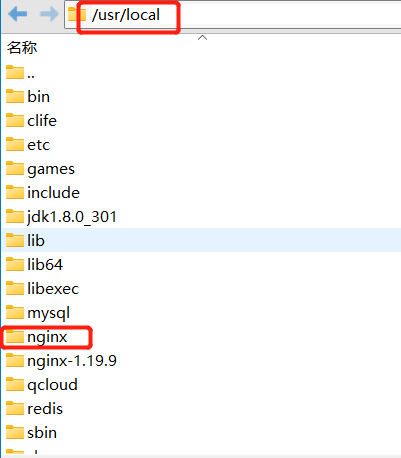Select the etc folder icon
This screenshot has height=458, width=401.
[x=15, y=144]
